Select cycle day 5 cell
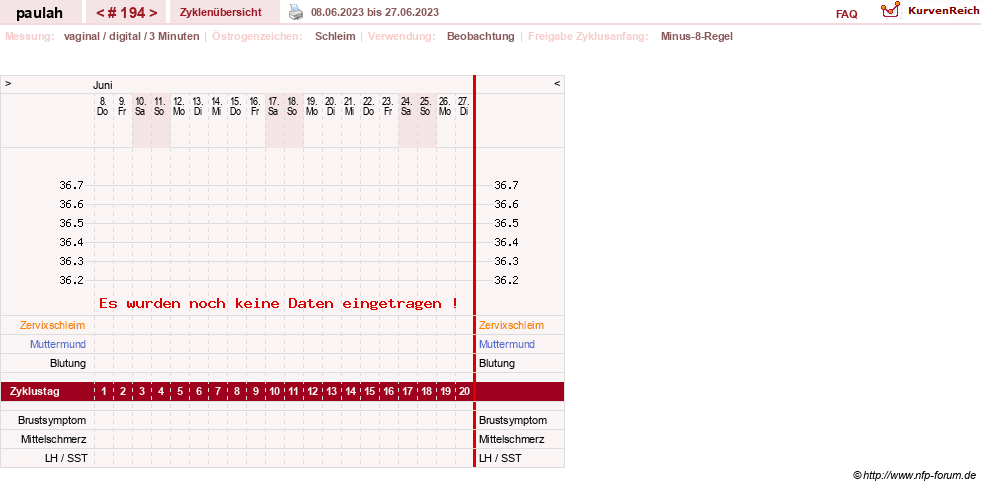Image resolution: width=981 pixels, height=487 pixels. pyautogui.click(x=180, y=392)
